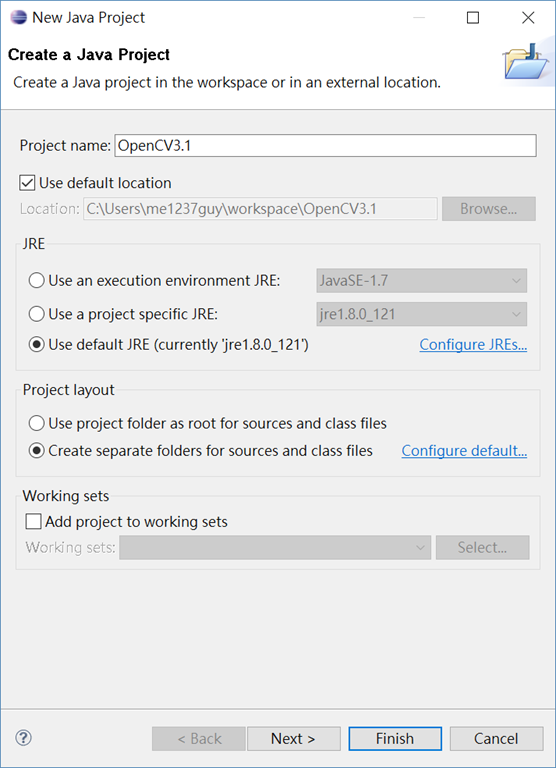The width and height of the screenshot is (556, 768).
Task: Minimize the dialog window
Action: point(419,18)
